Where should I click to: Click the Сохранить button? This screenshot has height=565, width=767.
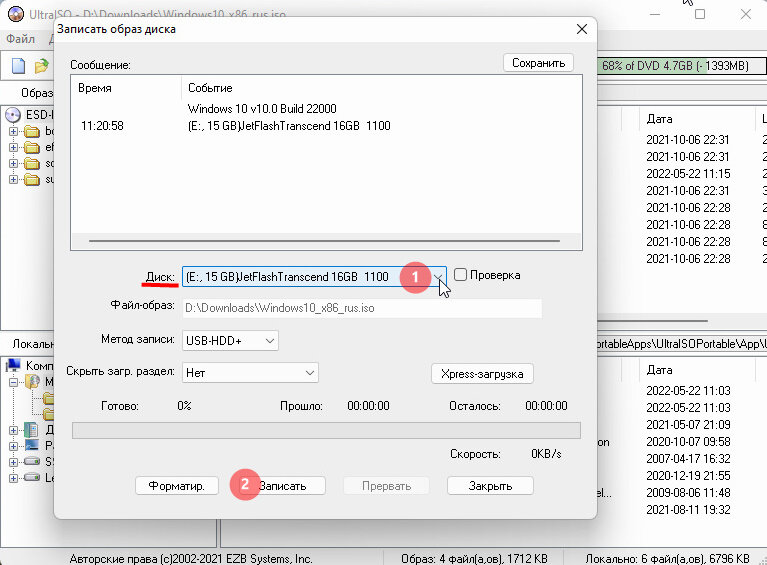tap(538, 63)
